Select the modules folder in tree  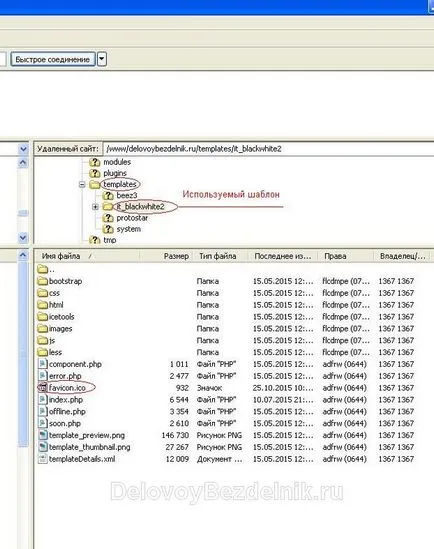[x=110, y=162]
